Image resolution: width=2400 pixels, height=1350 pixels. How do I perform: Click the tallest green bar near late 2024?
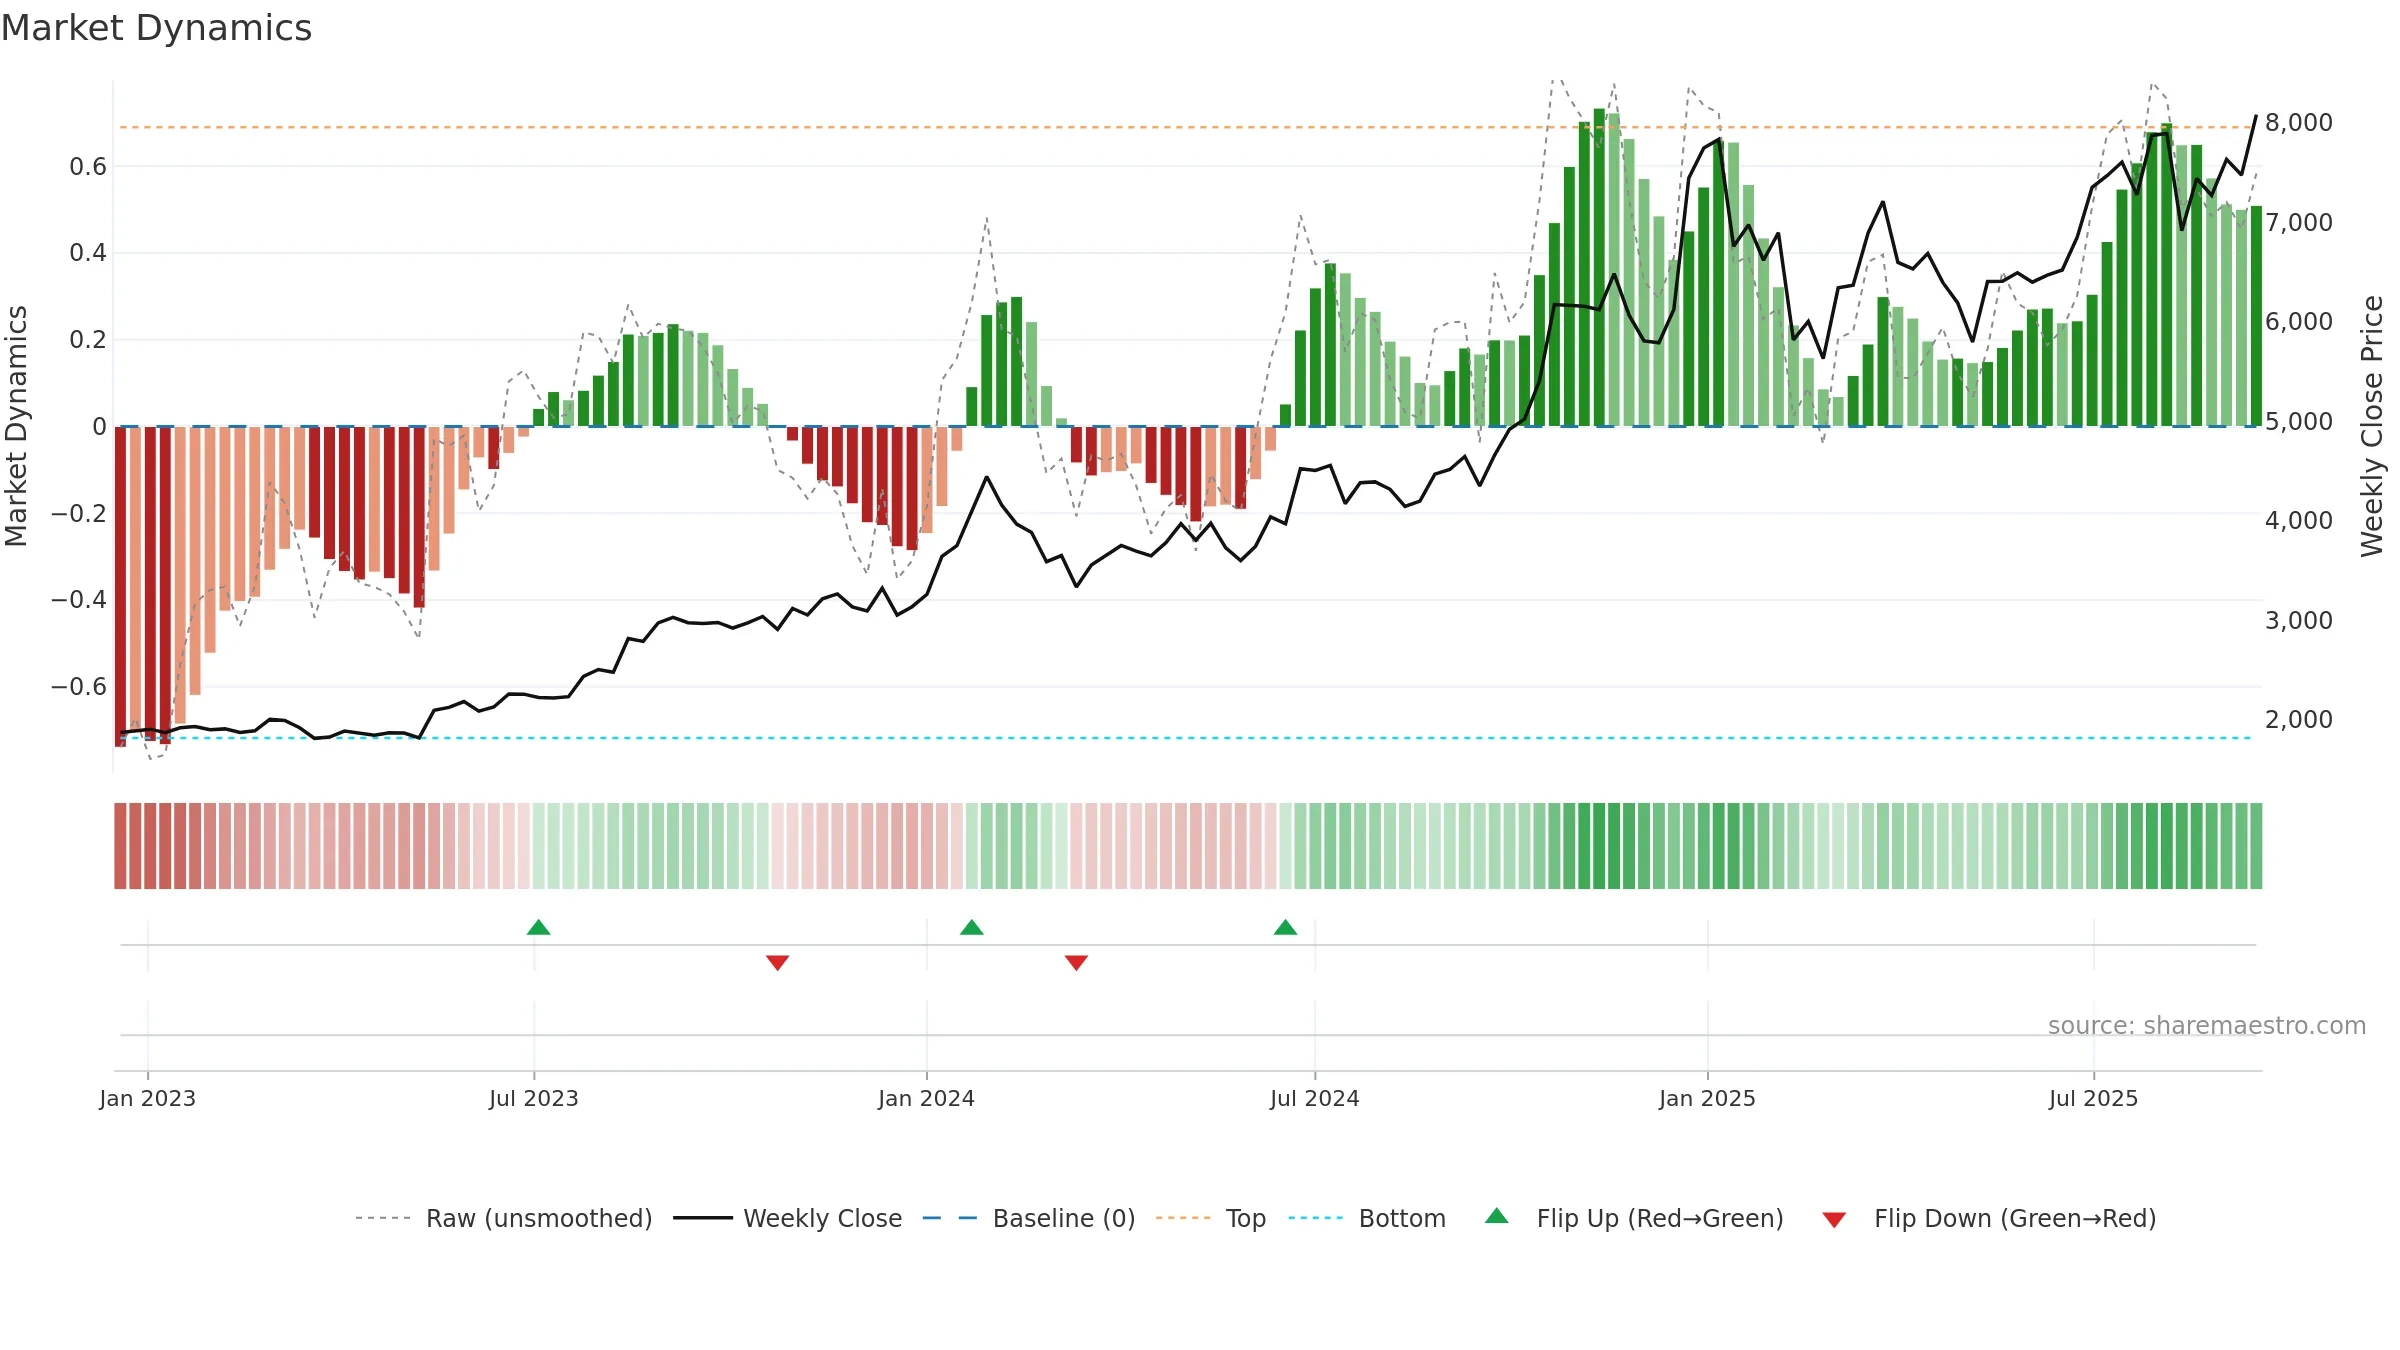[1599, 267]
